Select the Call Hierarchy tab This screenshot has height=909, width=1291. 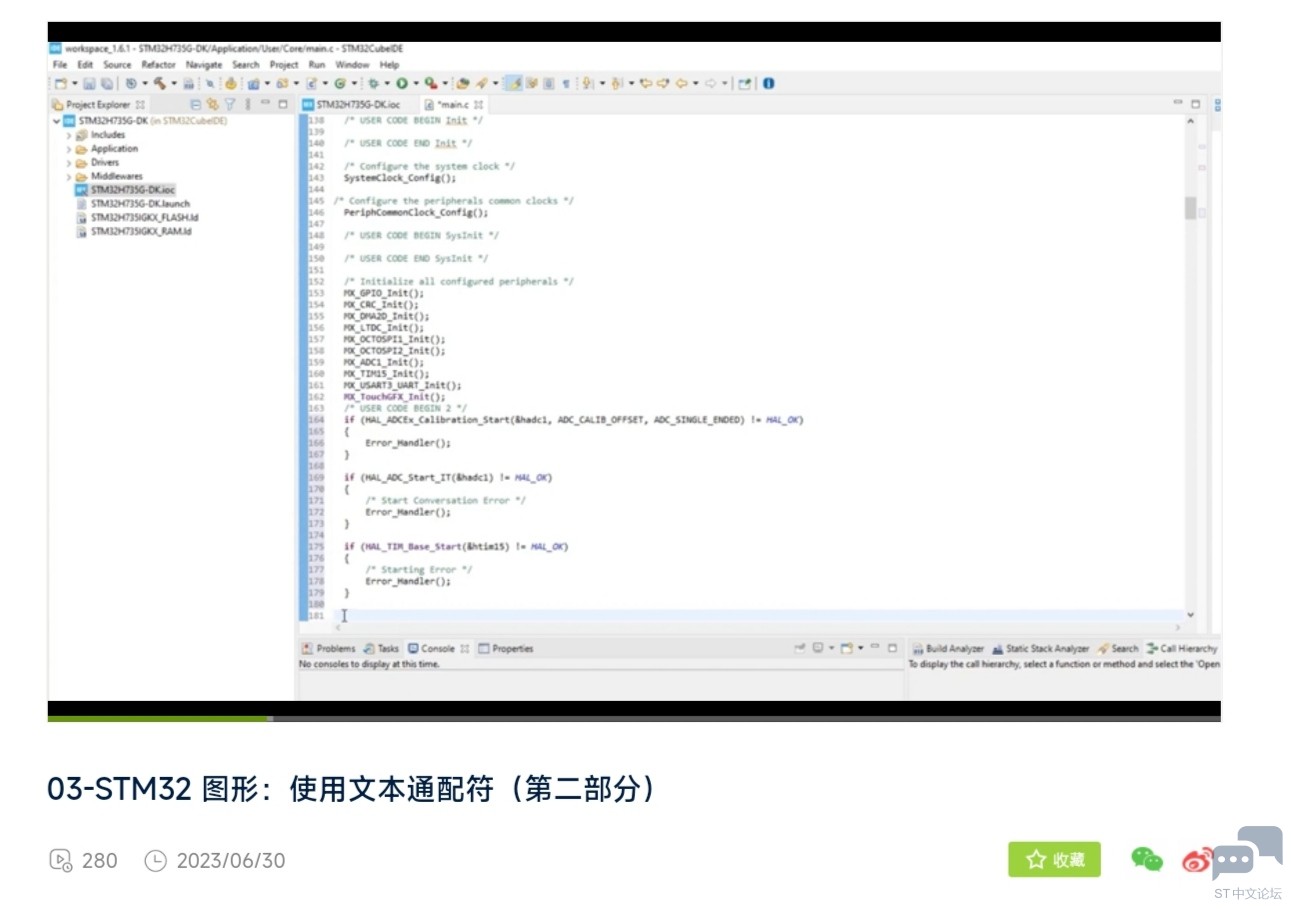1182,649
